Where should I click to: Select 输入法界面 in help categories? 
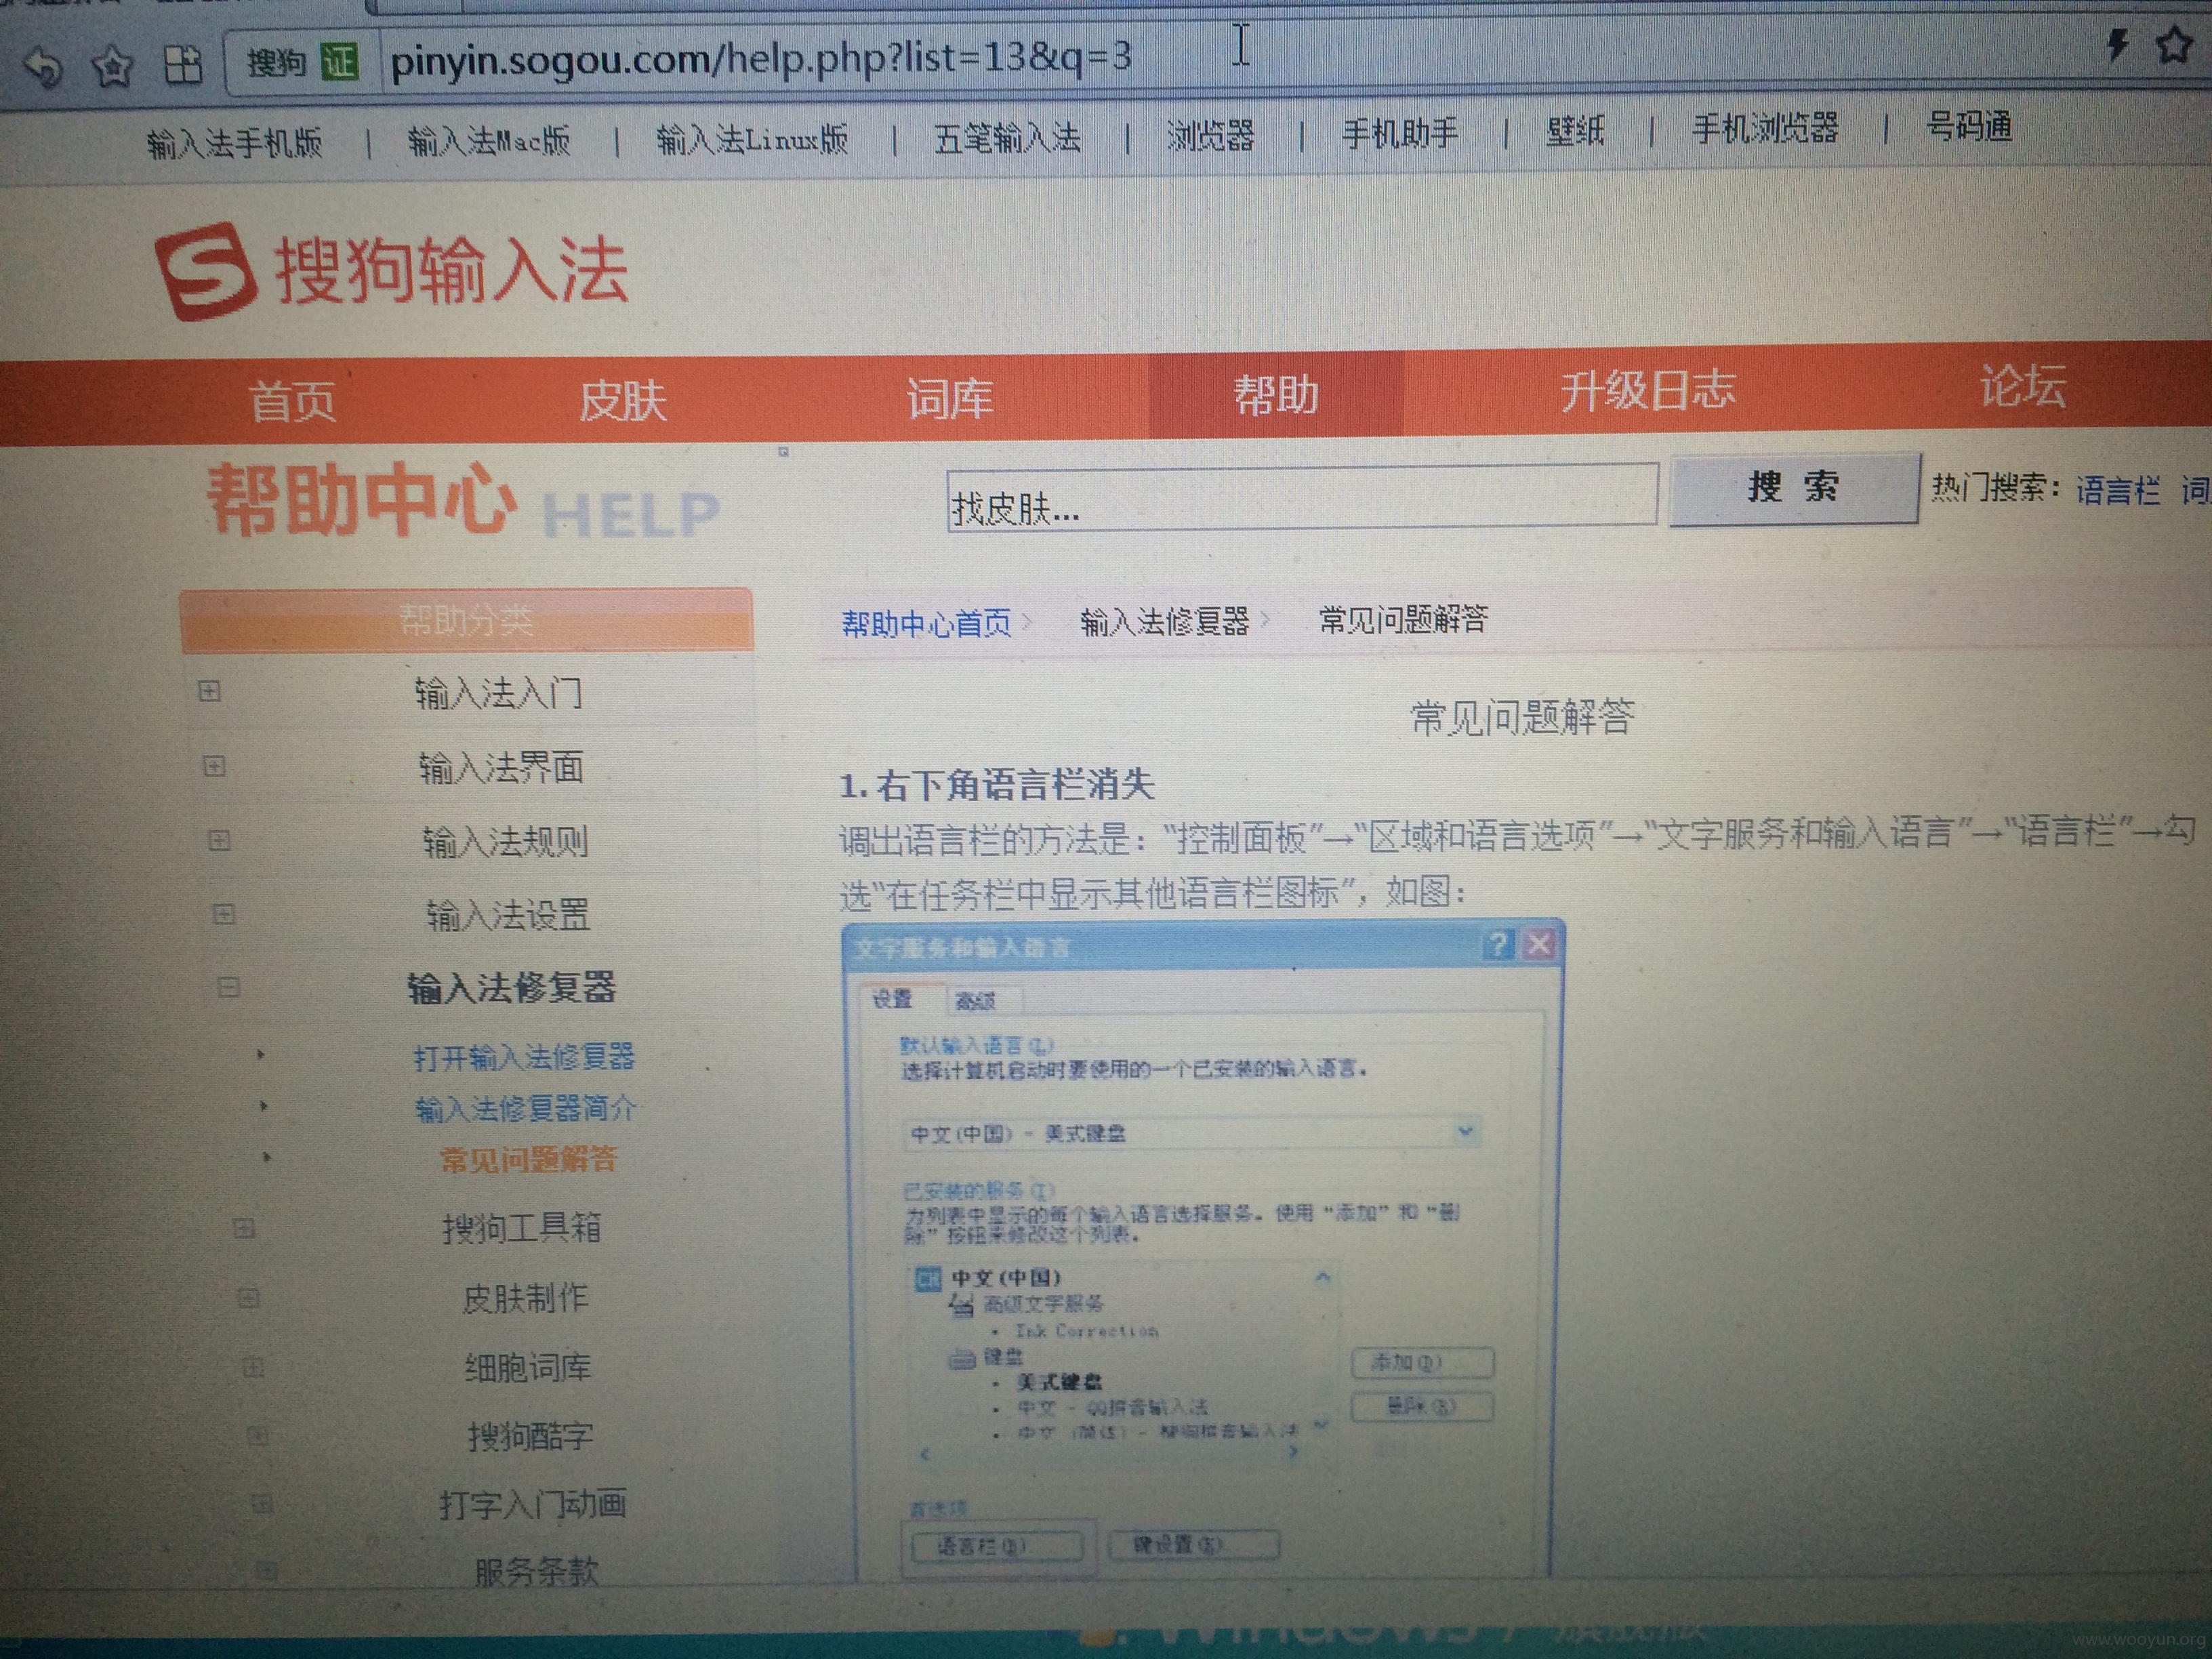pyautogui.click(x=501, y=767)
